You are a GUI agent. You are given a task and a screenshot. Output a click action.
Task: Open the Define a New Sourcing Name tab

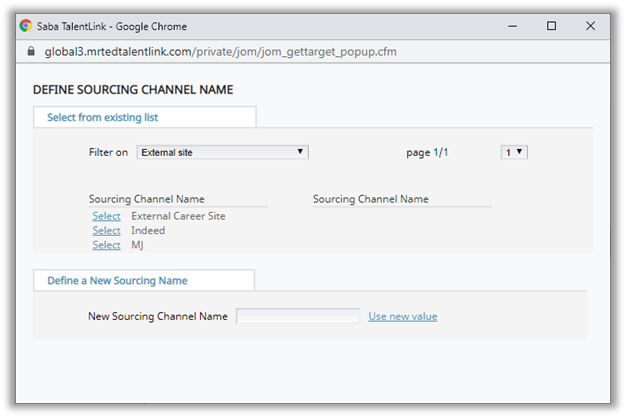coord(144,280)
